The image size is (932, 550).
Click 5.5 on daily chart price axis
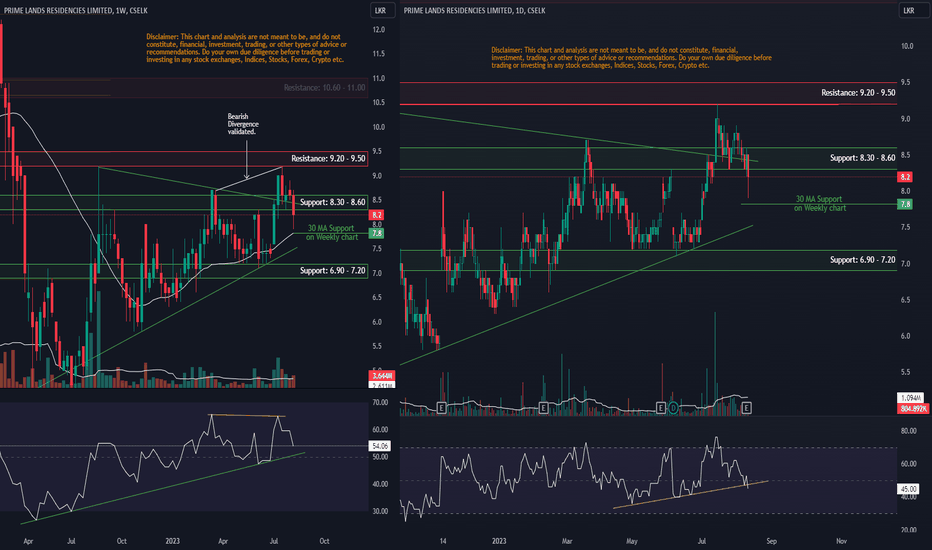(905, 372)
